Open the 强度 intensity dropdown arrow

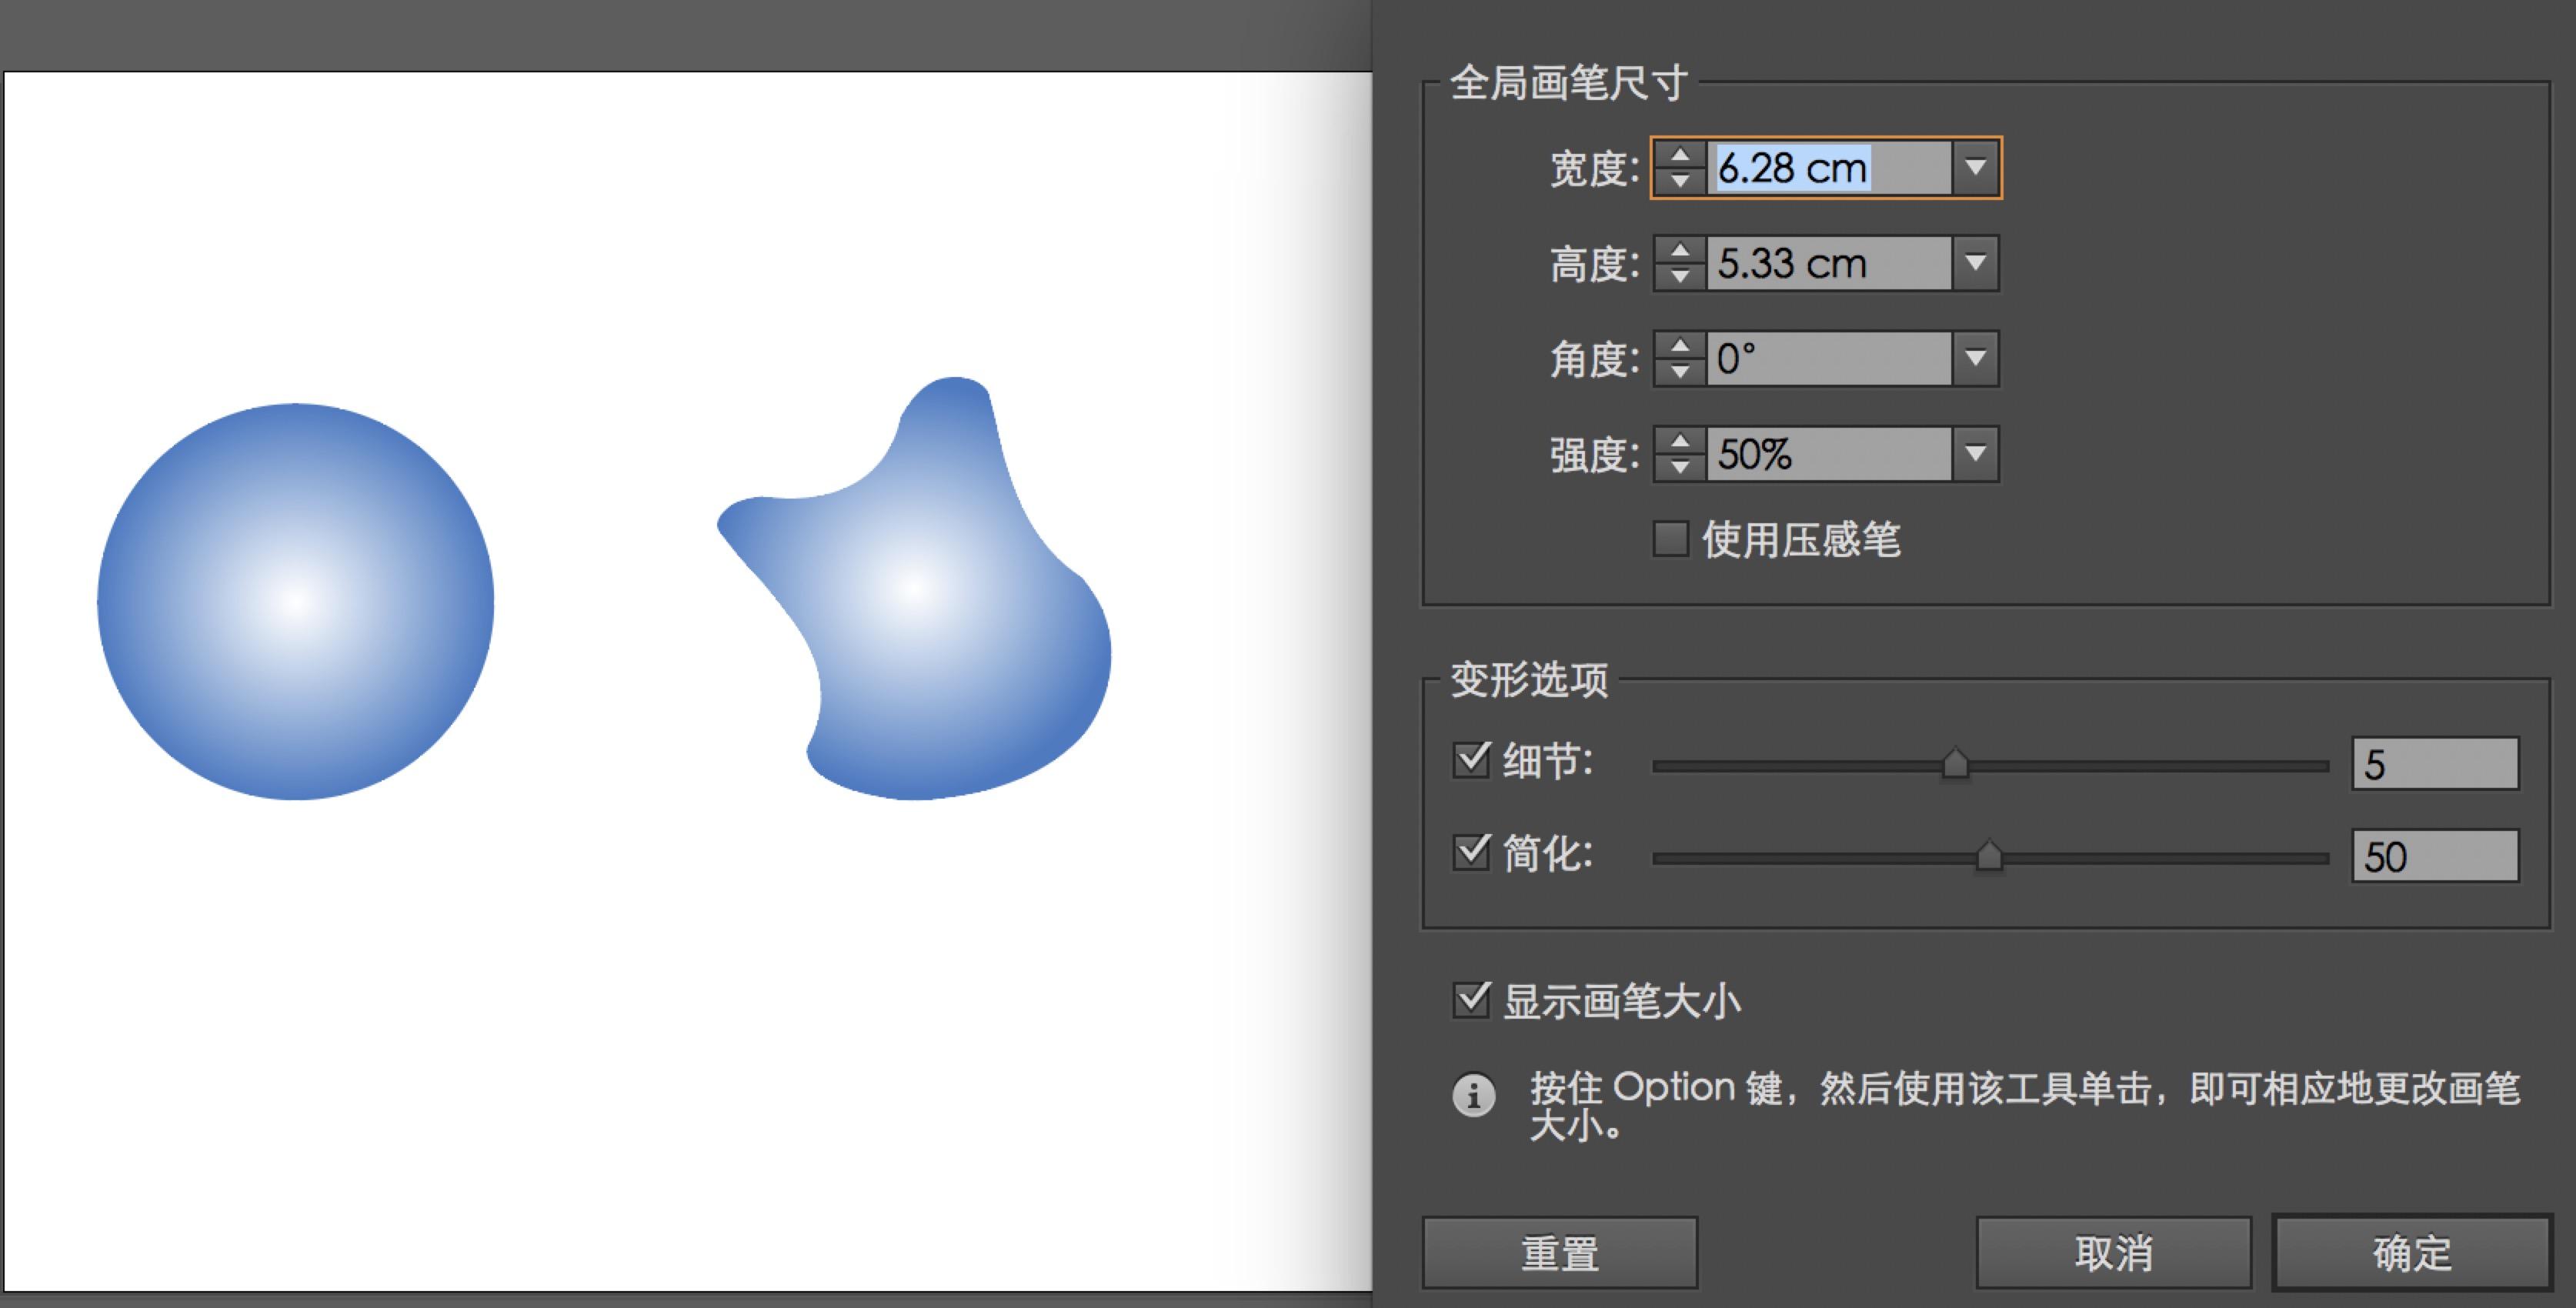1975,455
